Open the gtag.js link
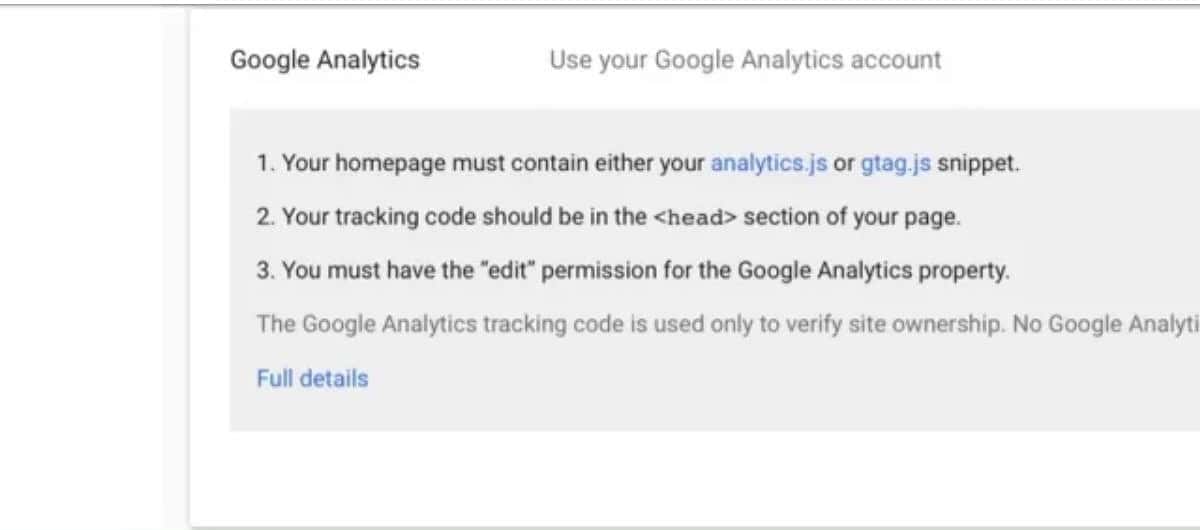Screen dimensions: 1200x530 click(x=895, y=164)
